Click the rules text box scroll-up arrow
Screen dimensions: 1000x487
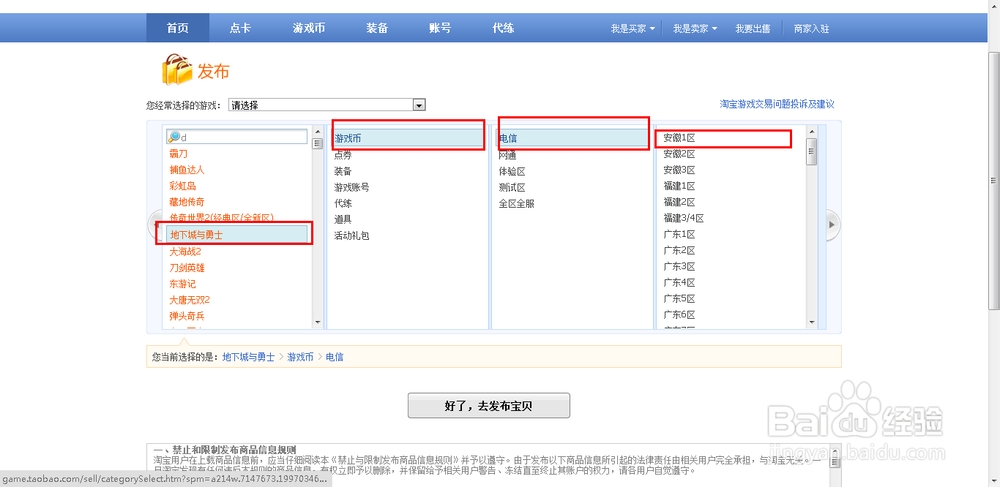834,450
